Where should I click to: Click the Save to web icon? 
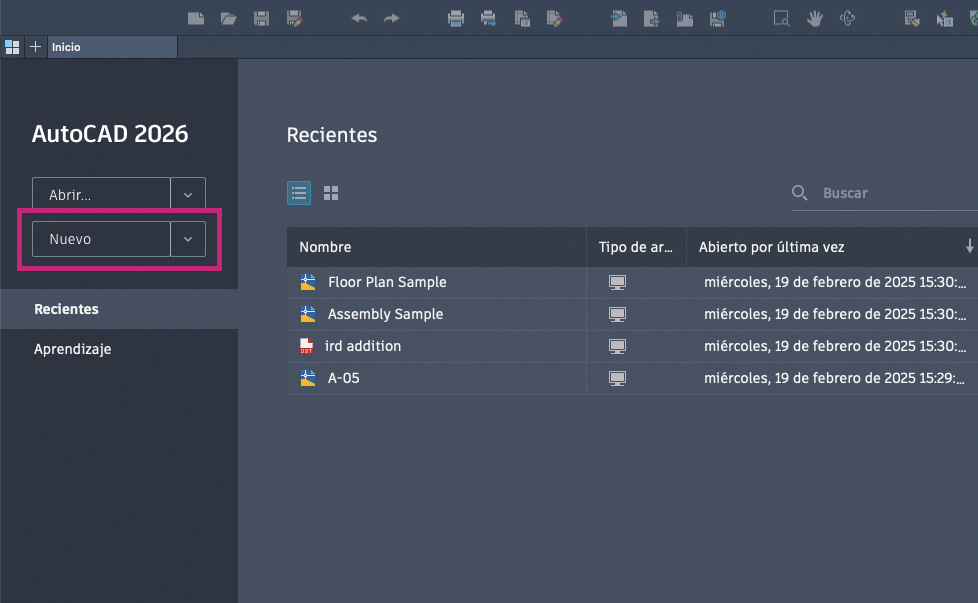click(717, 19)
